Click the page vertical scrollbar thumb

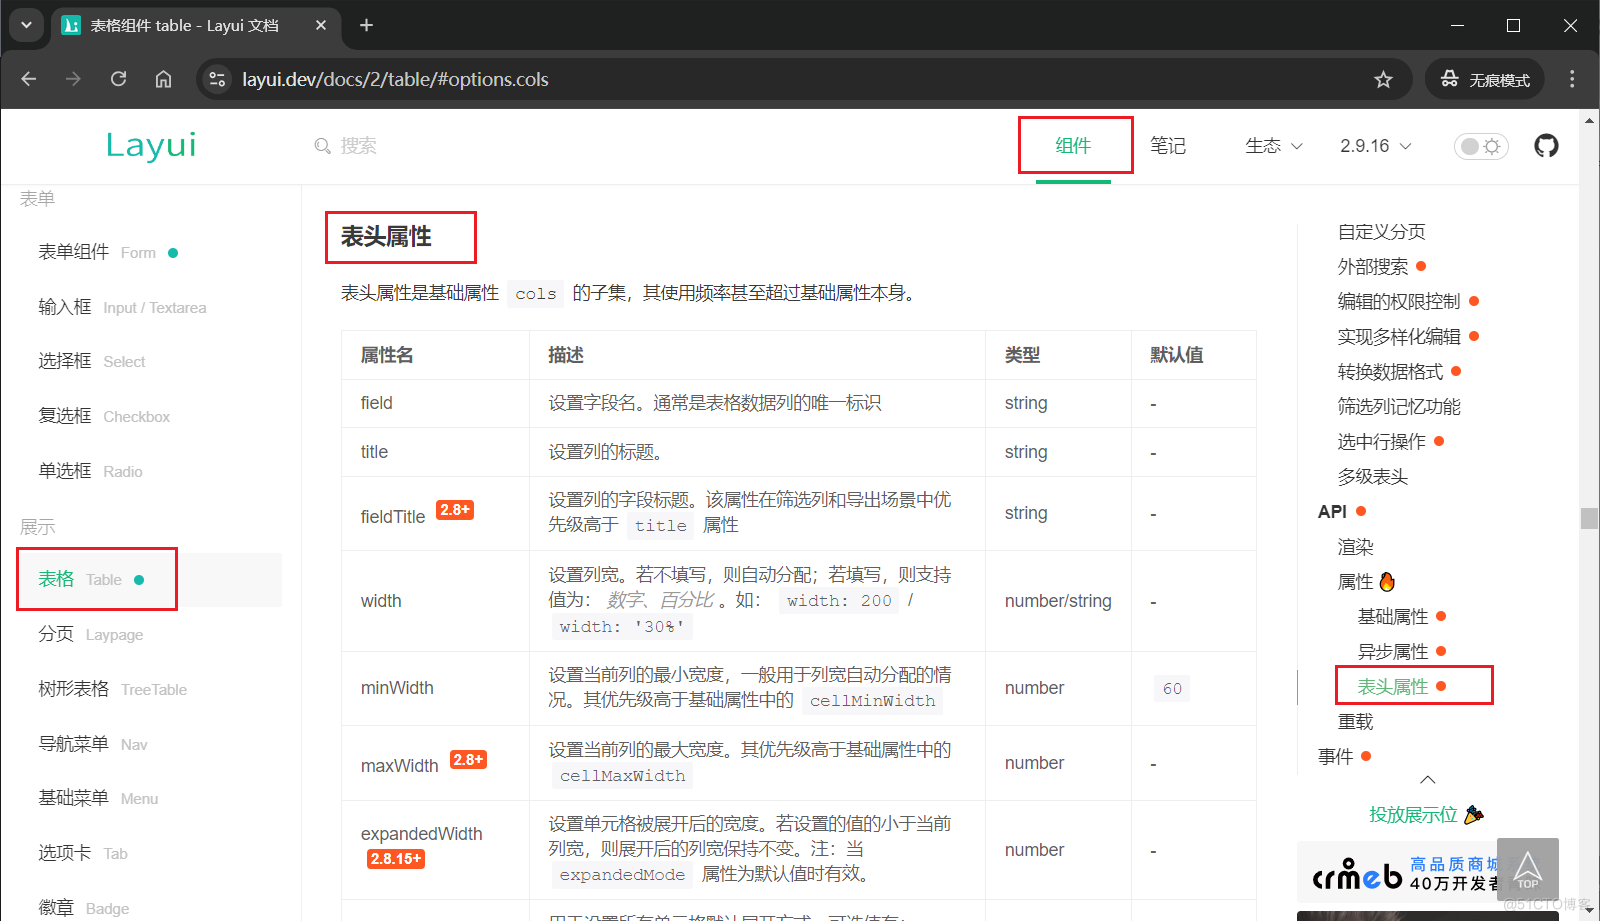click(1589, 518)
